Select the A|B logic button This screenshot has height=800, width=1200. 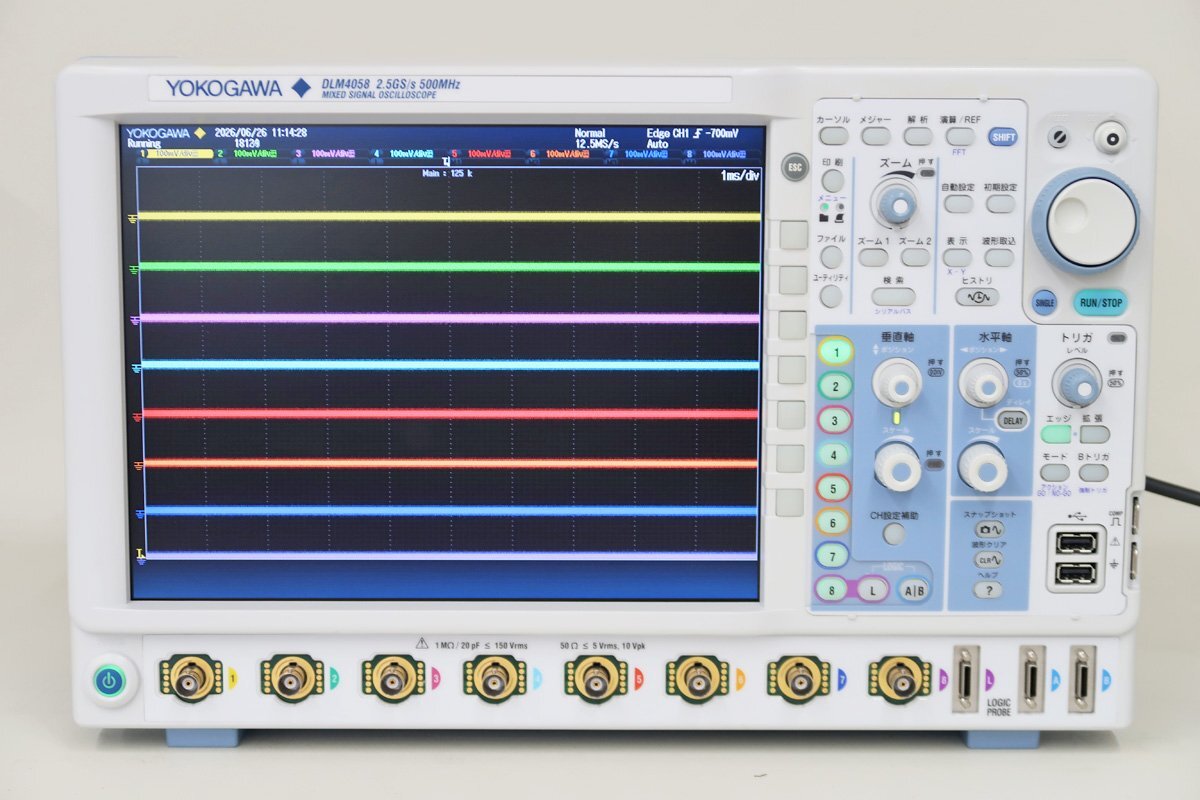tap(914, 590)
